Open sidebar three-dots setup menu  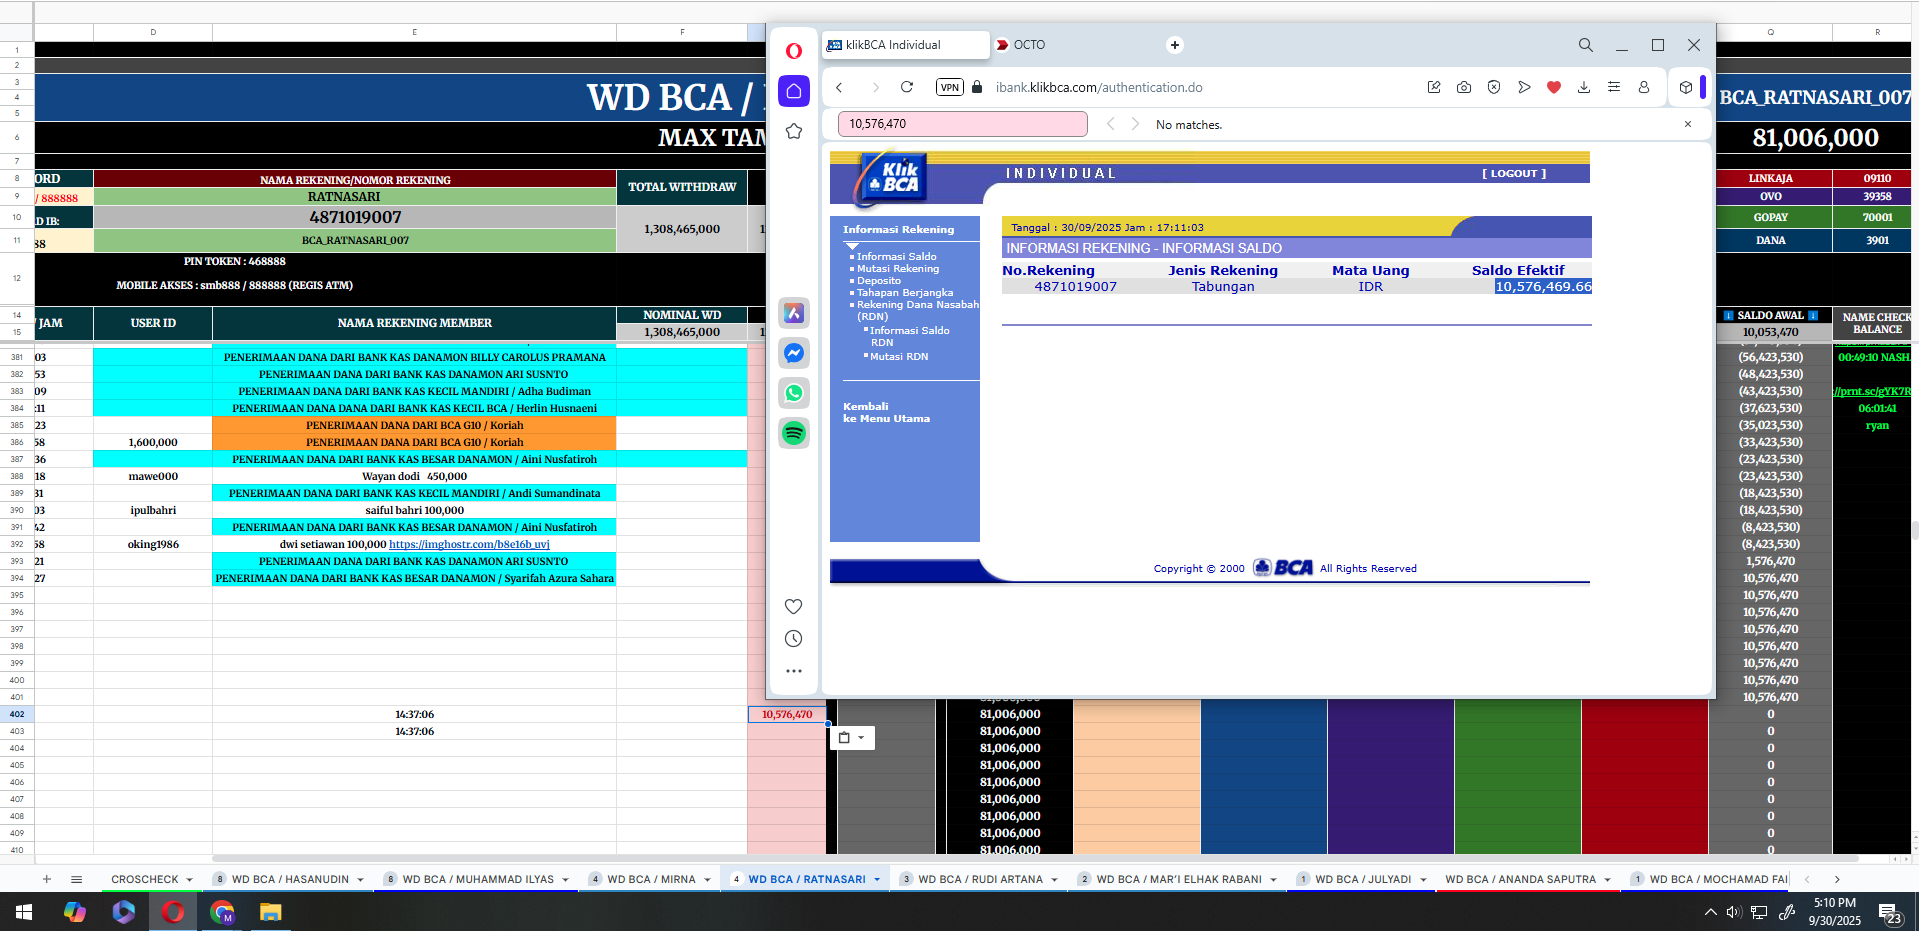click(x=794, y=671)
